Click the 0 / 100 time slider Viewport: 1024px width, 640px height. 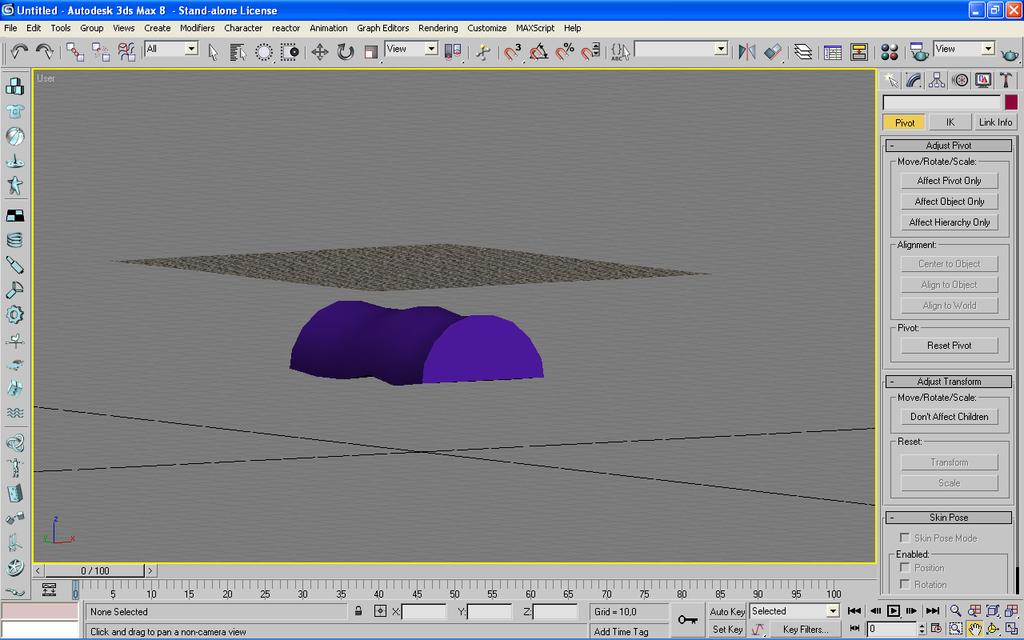pyautogui.click(x=95, y=571)
